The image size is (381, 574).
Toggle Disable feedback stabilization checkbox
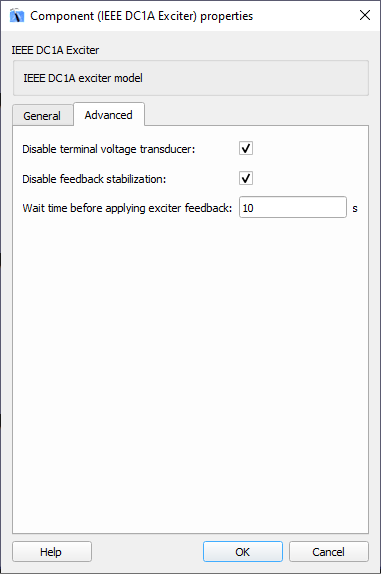click(246, 178)
